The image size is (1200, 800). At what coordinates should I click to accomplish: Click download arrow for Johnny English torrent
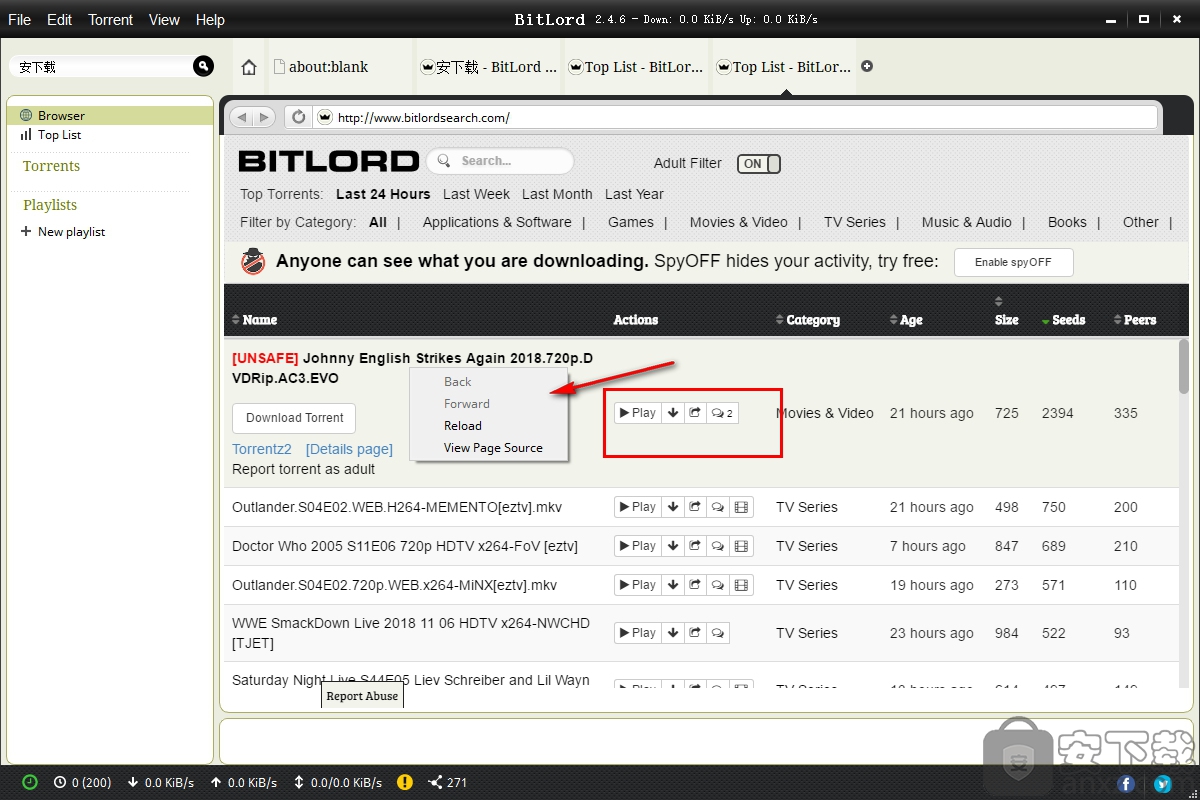[x=673, y=413]
